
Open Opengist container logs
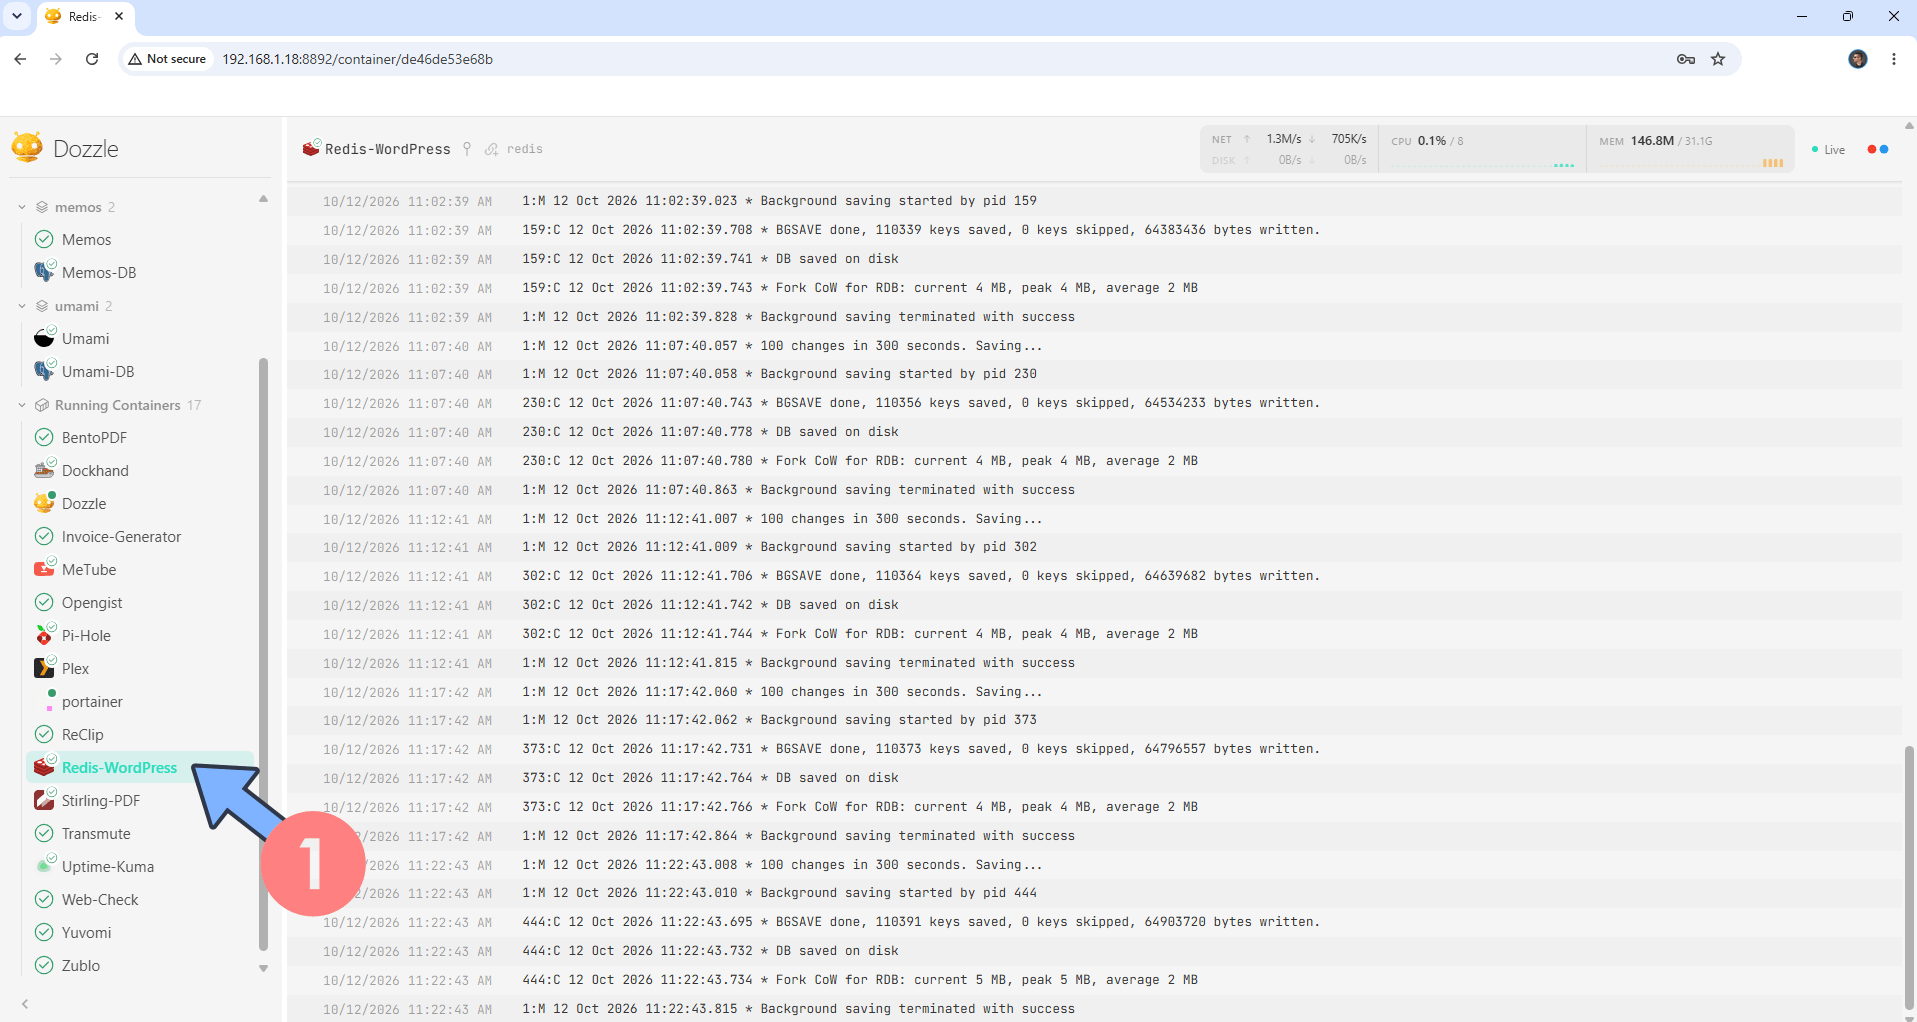(92, 603)
